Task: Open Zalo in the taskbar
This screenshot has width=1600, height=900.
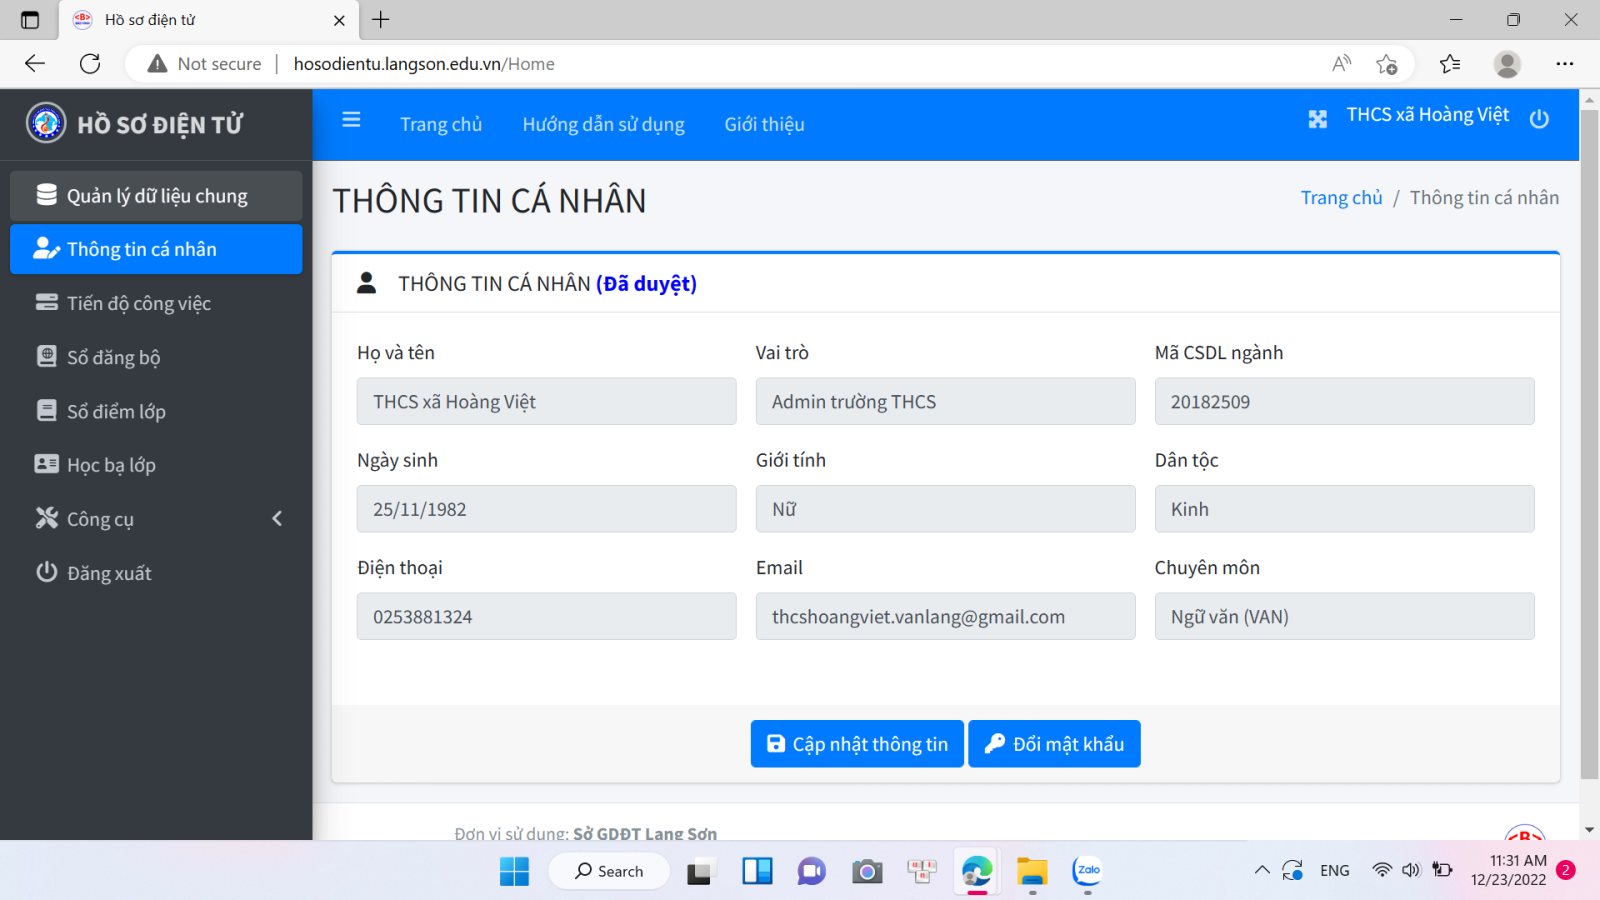Action: click(1087, 871)
